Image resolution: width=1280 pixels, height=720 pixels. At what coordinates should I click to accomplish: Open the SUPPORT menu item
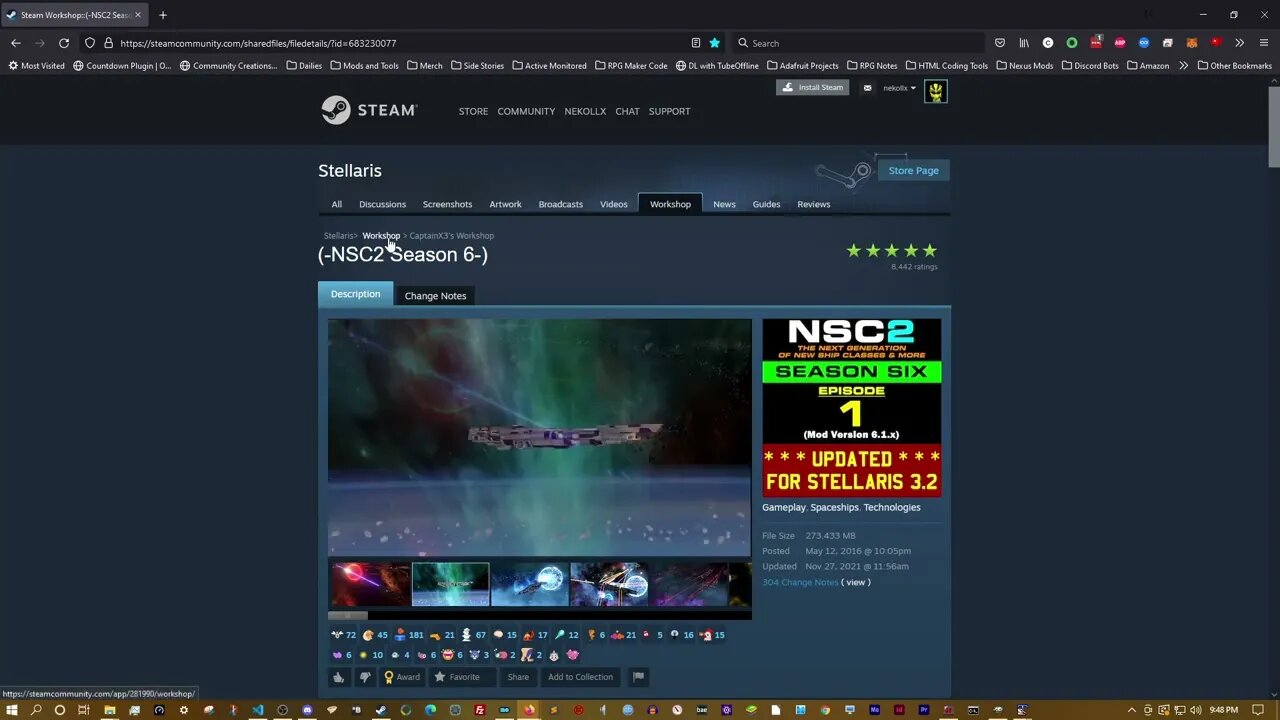[669, 111]
